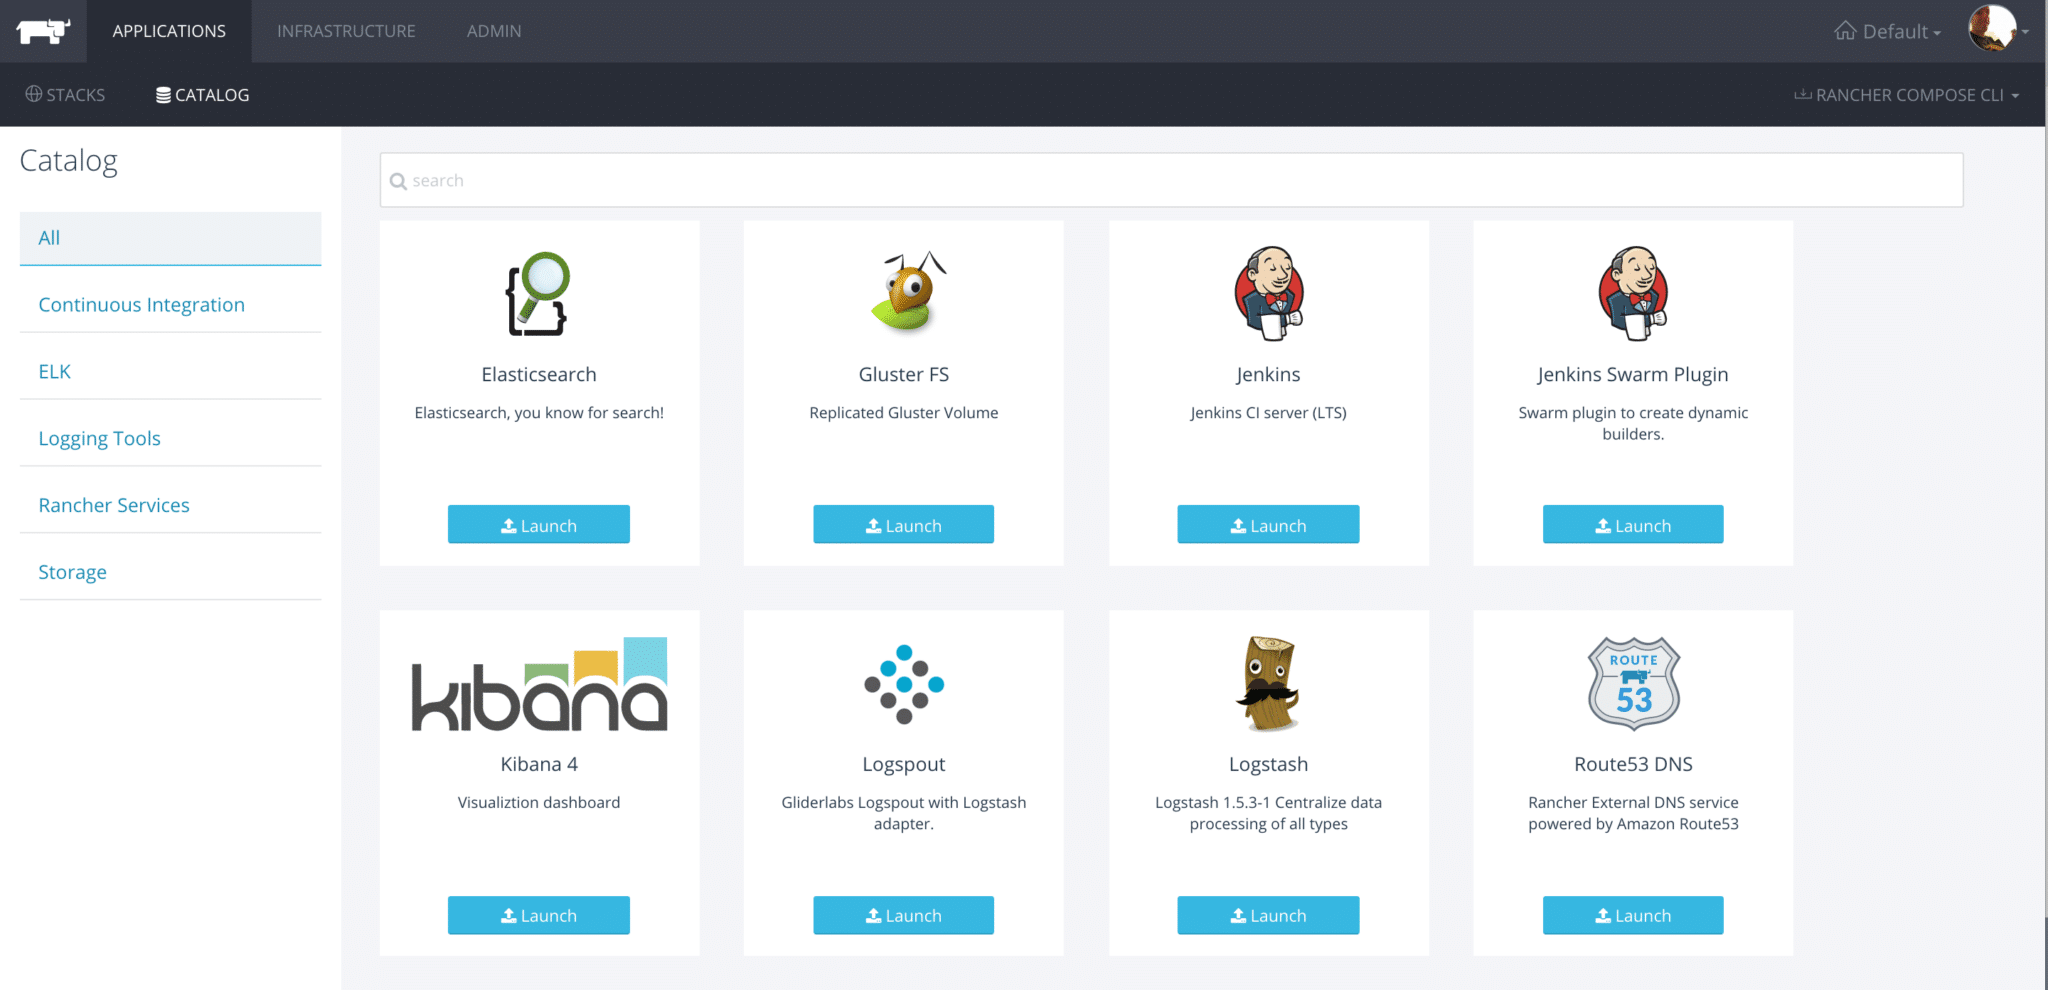Click the Elasticsearch magnifier icon
The image size is (2048, 990).
pos(538,293)
